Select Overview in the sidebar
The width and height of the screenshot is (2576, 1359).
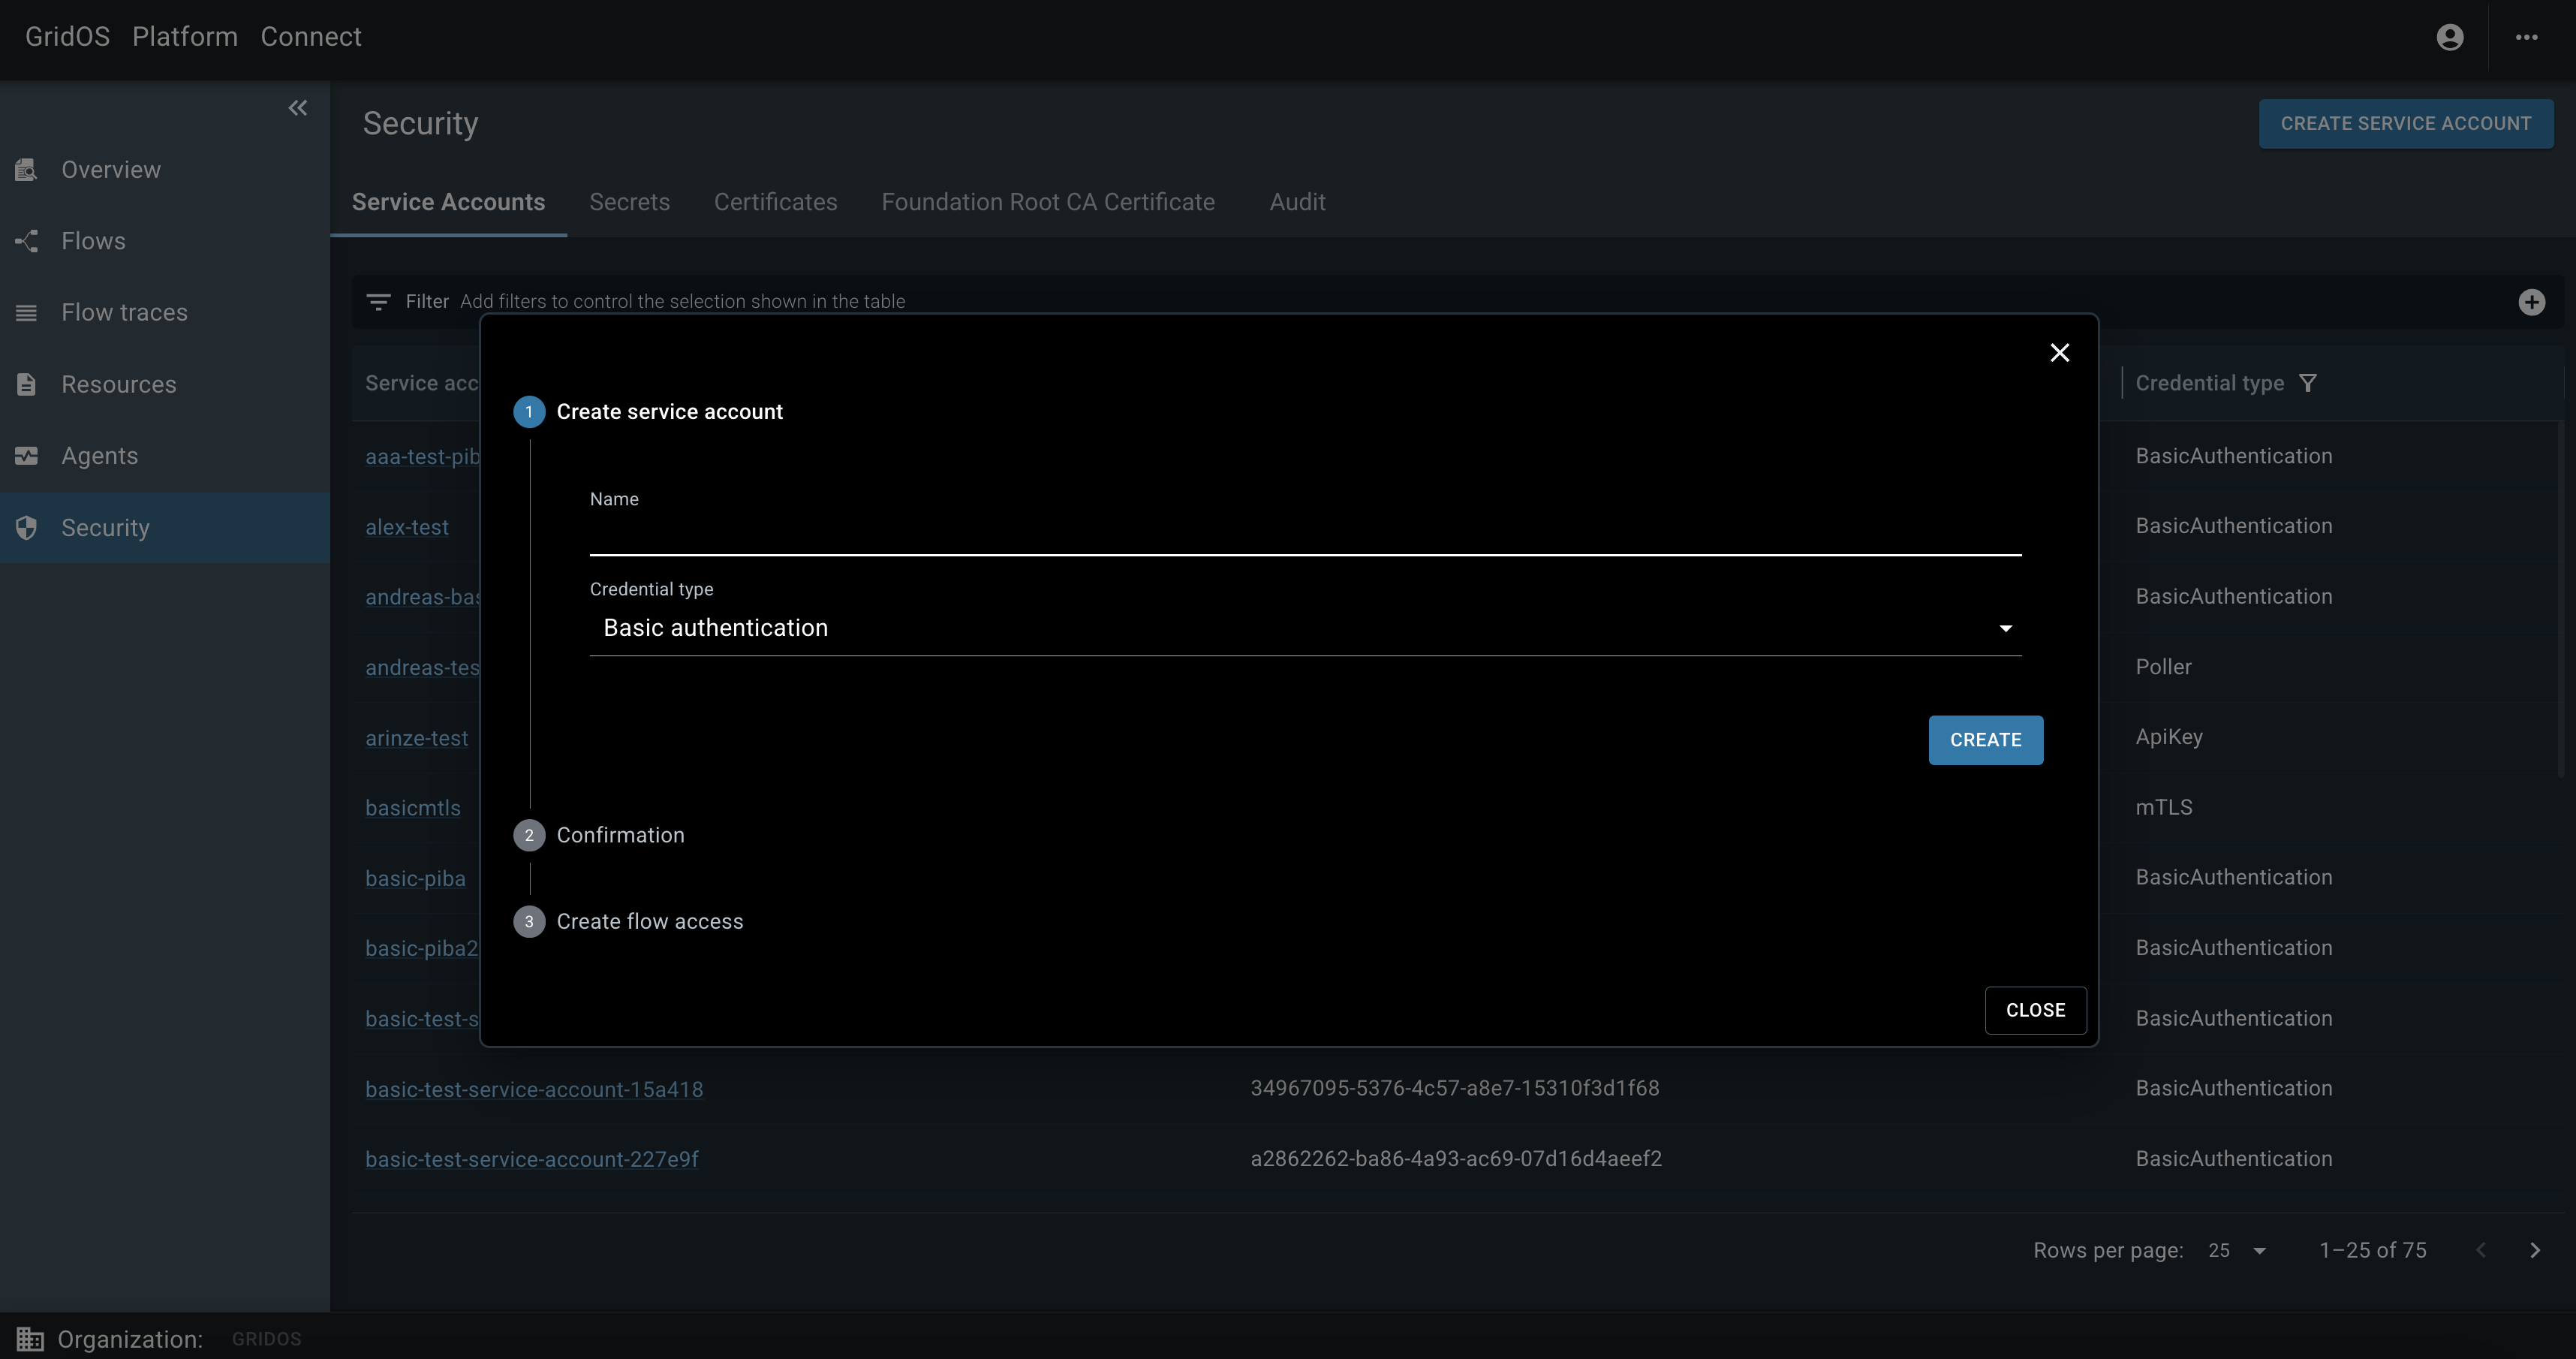(x=165, y=170)
